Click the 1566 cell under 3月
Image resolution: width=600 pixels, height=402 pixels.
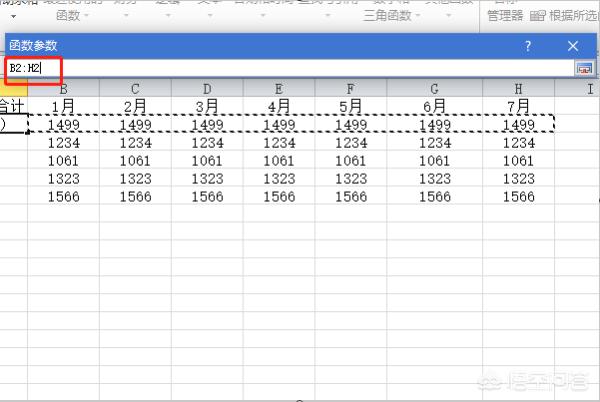pyautogui.click(x=207, y=196)
